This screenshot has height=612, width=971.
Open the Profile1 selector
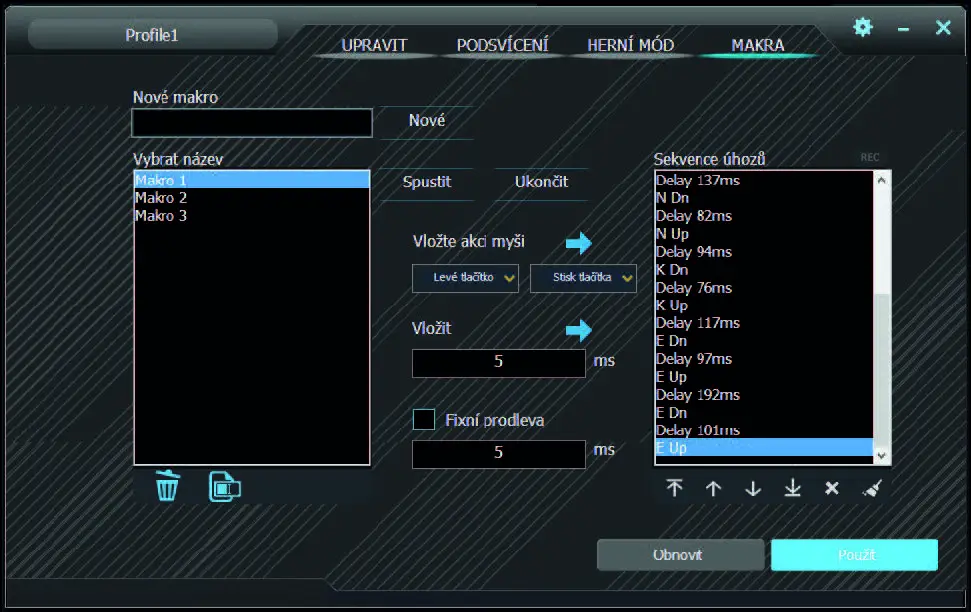coord(152,35)
